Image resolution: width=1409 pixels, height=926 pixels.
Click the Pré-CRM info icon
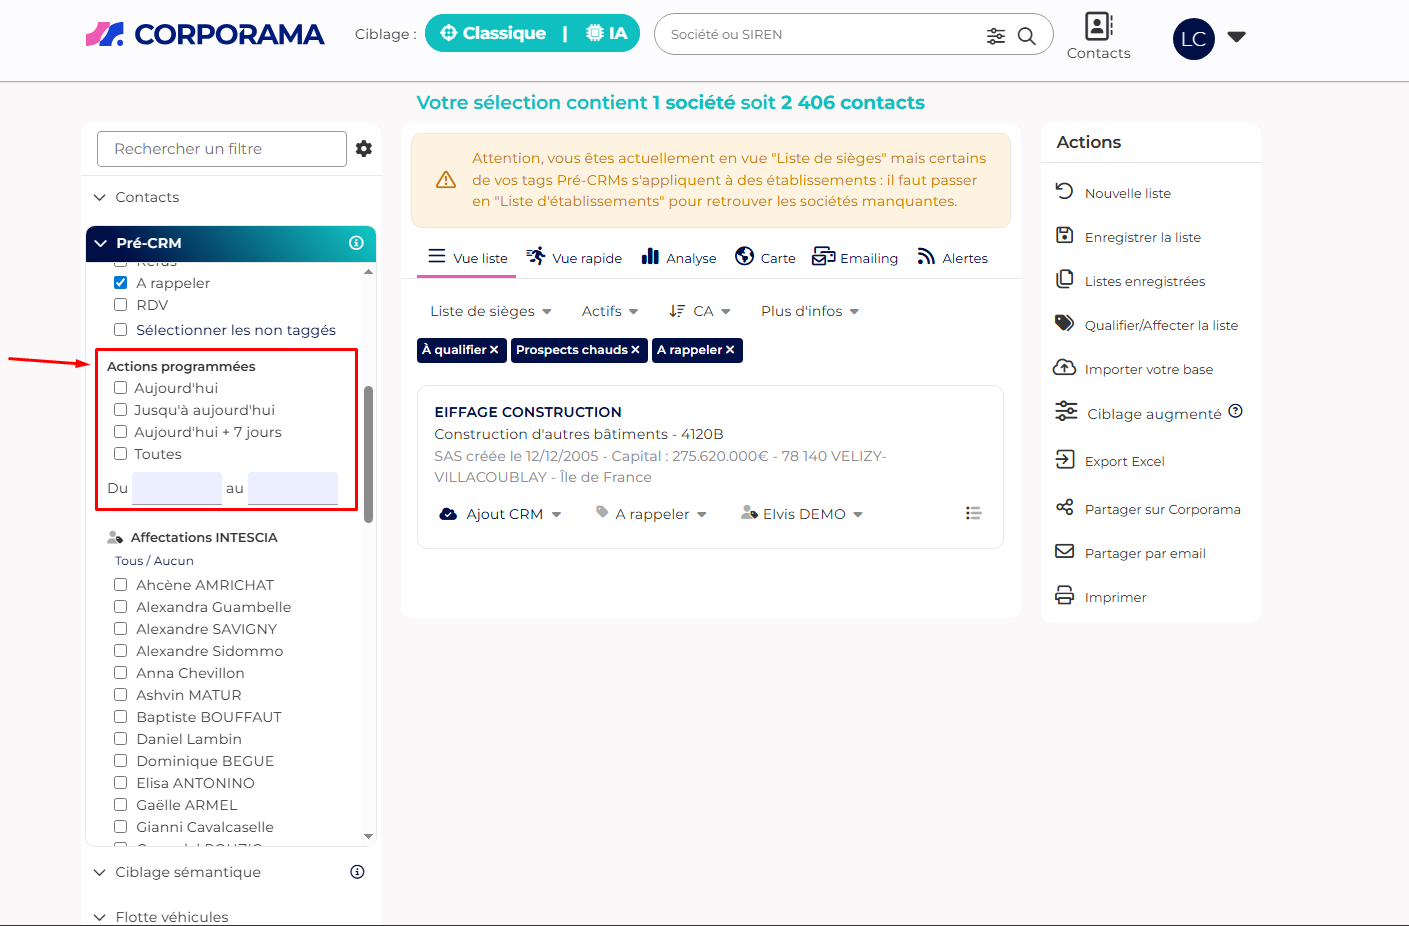tap(356, 243)
